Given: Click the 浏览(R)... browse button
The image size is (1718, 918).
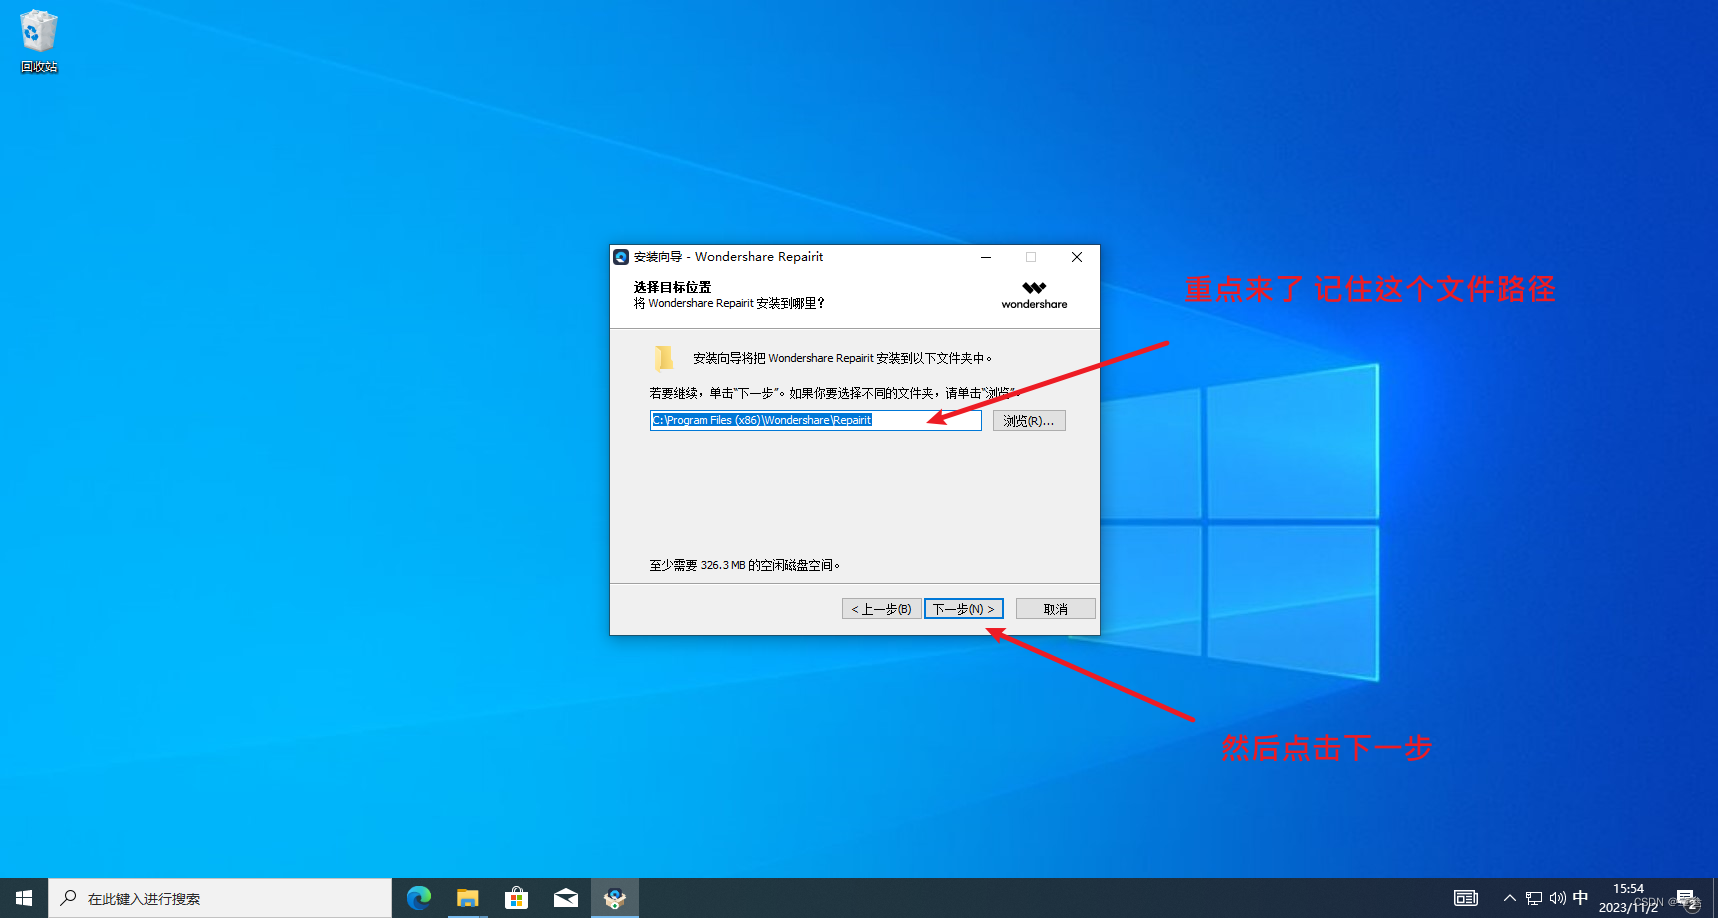Looking at the screenshot, I should [1029, 421].
